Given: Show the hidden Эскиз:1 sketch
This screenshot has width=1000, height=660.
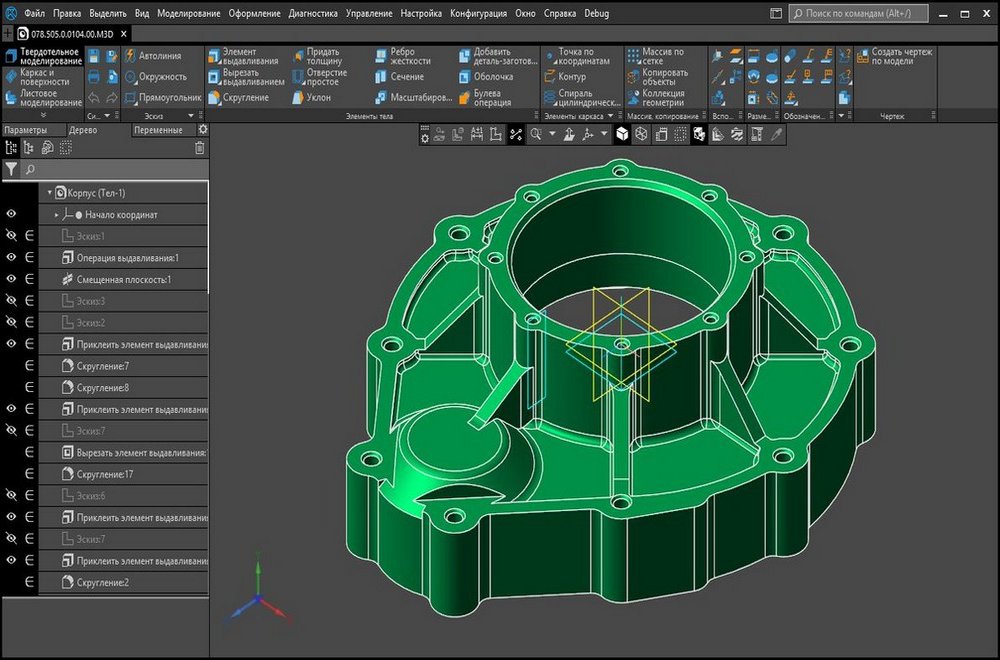Looking at the screenshot, I should [11, 236].
